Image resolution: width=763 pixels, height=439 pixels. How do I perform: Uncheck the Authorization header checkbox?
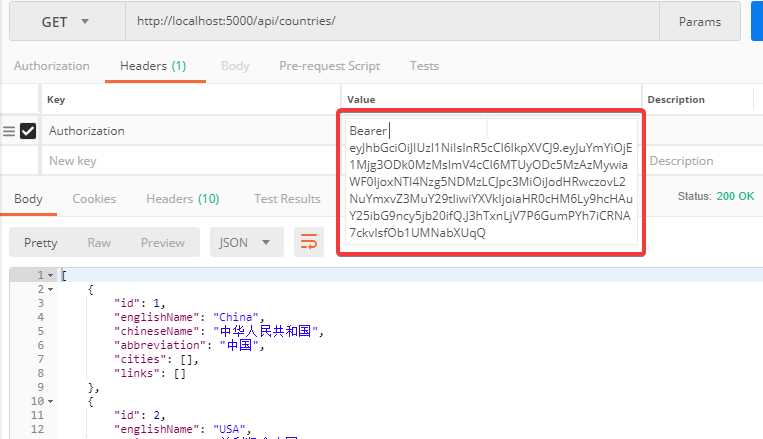point(28,131)
